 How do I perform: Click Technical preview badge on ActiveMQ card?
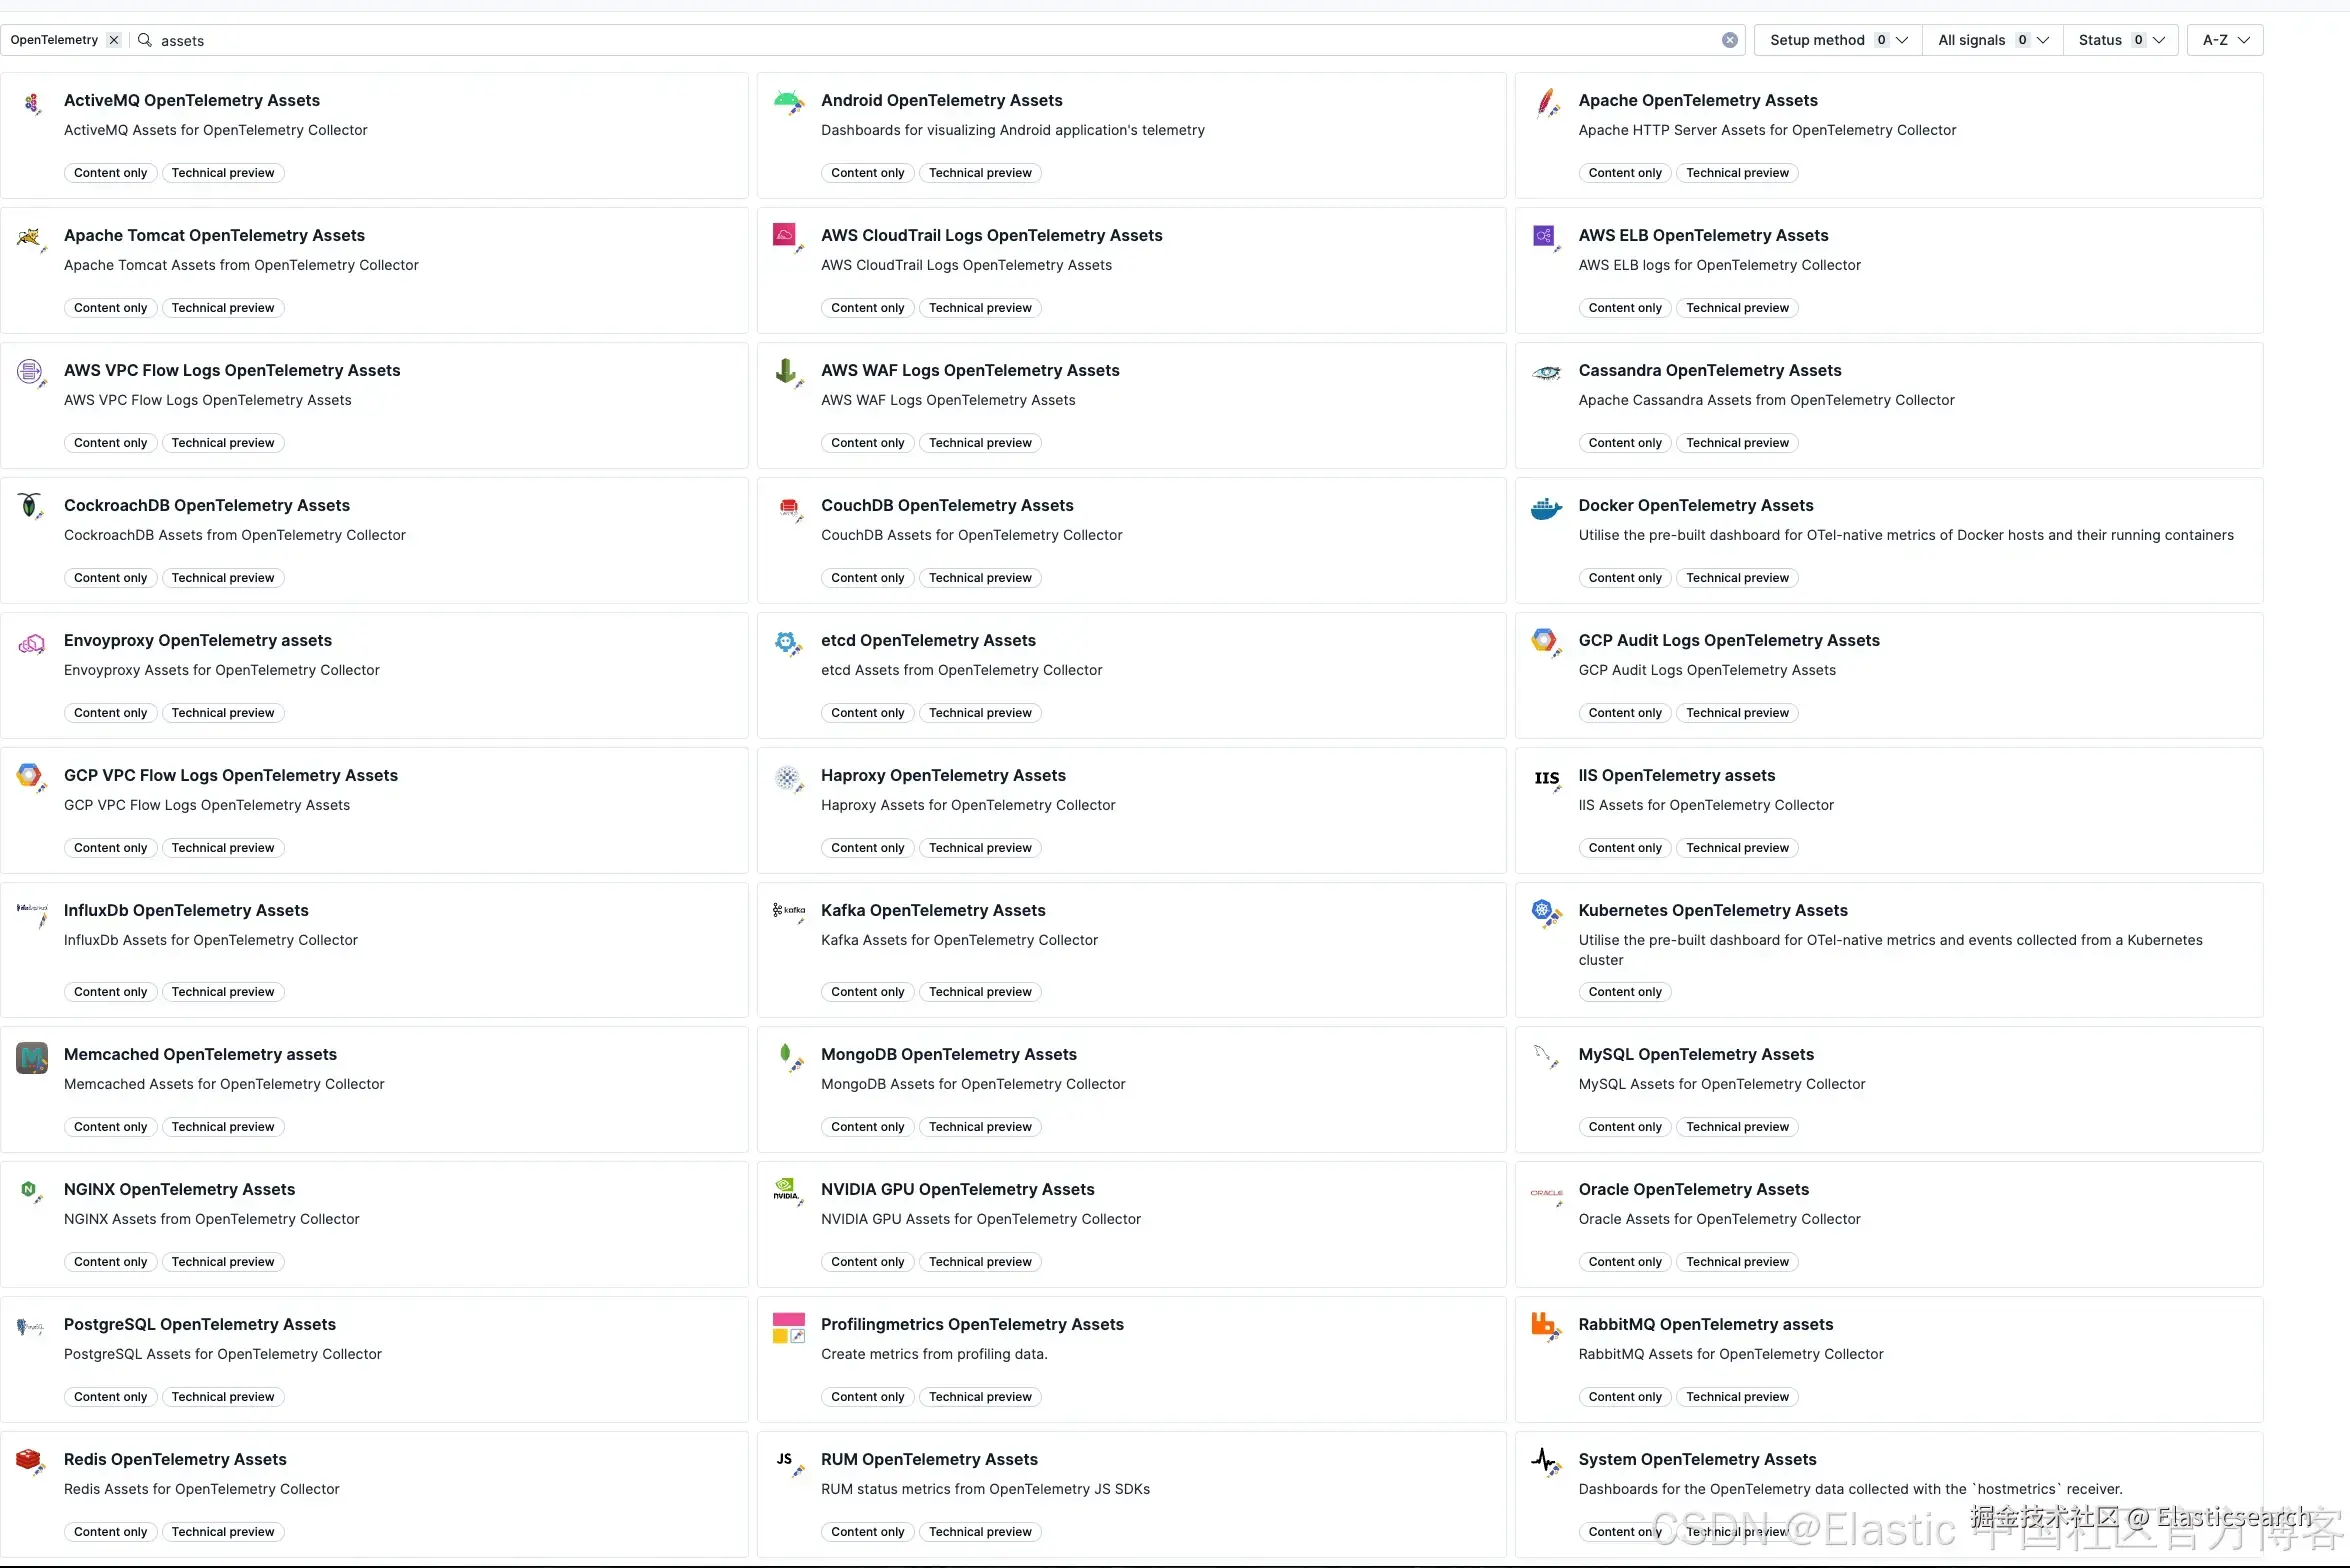[x=223, y=173]
